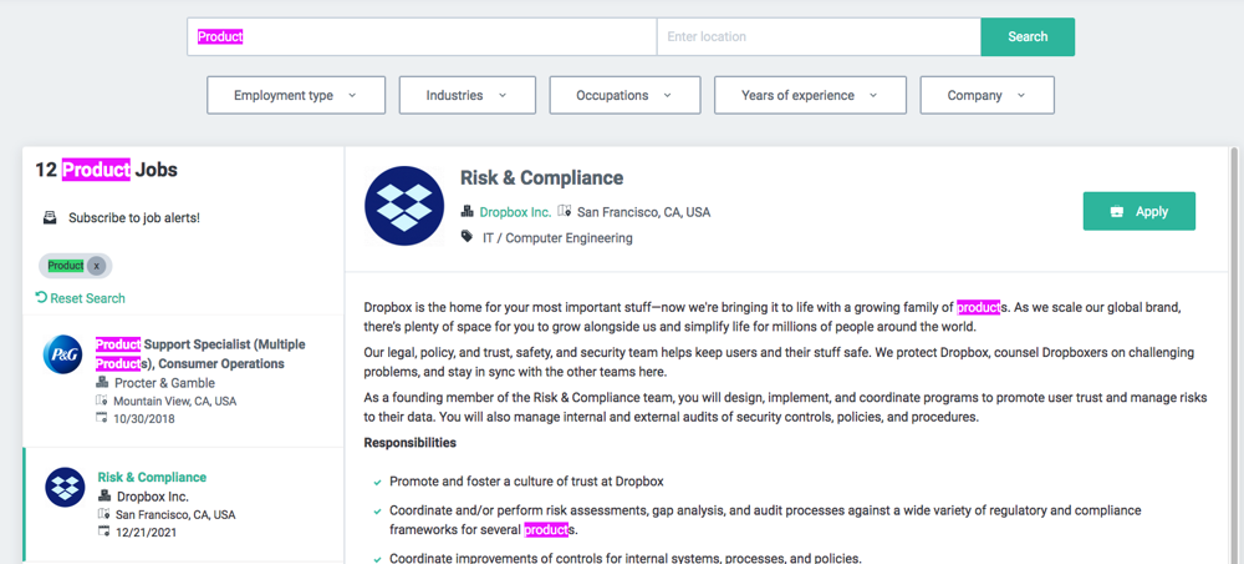Expand the Occupations dropdown
The height and width of the screenshot is (564, 1244).
625,95
